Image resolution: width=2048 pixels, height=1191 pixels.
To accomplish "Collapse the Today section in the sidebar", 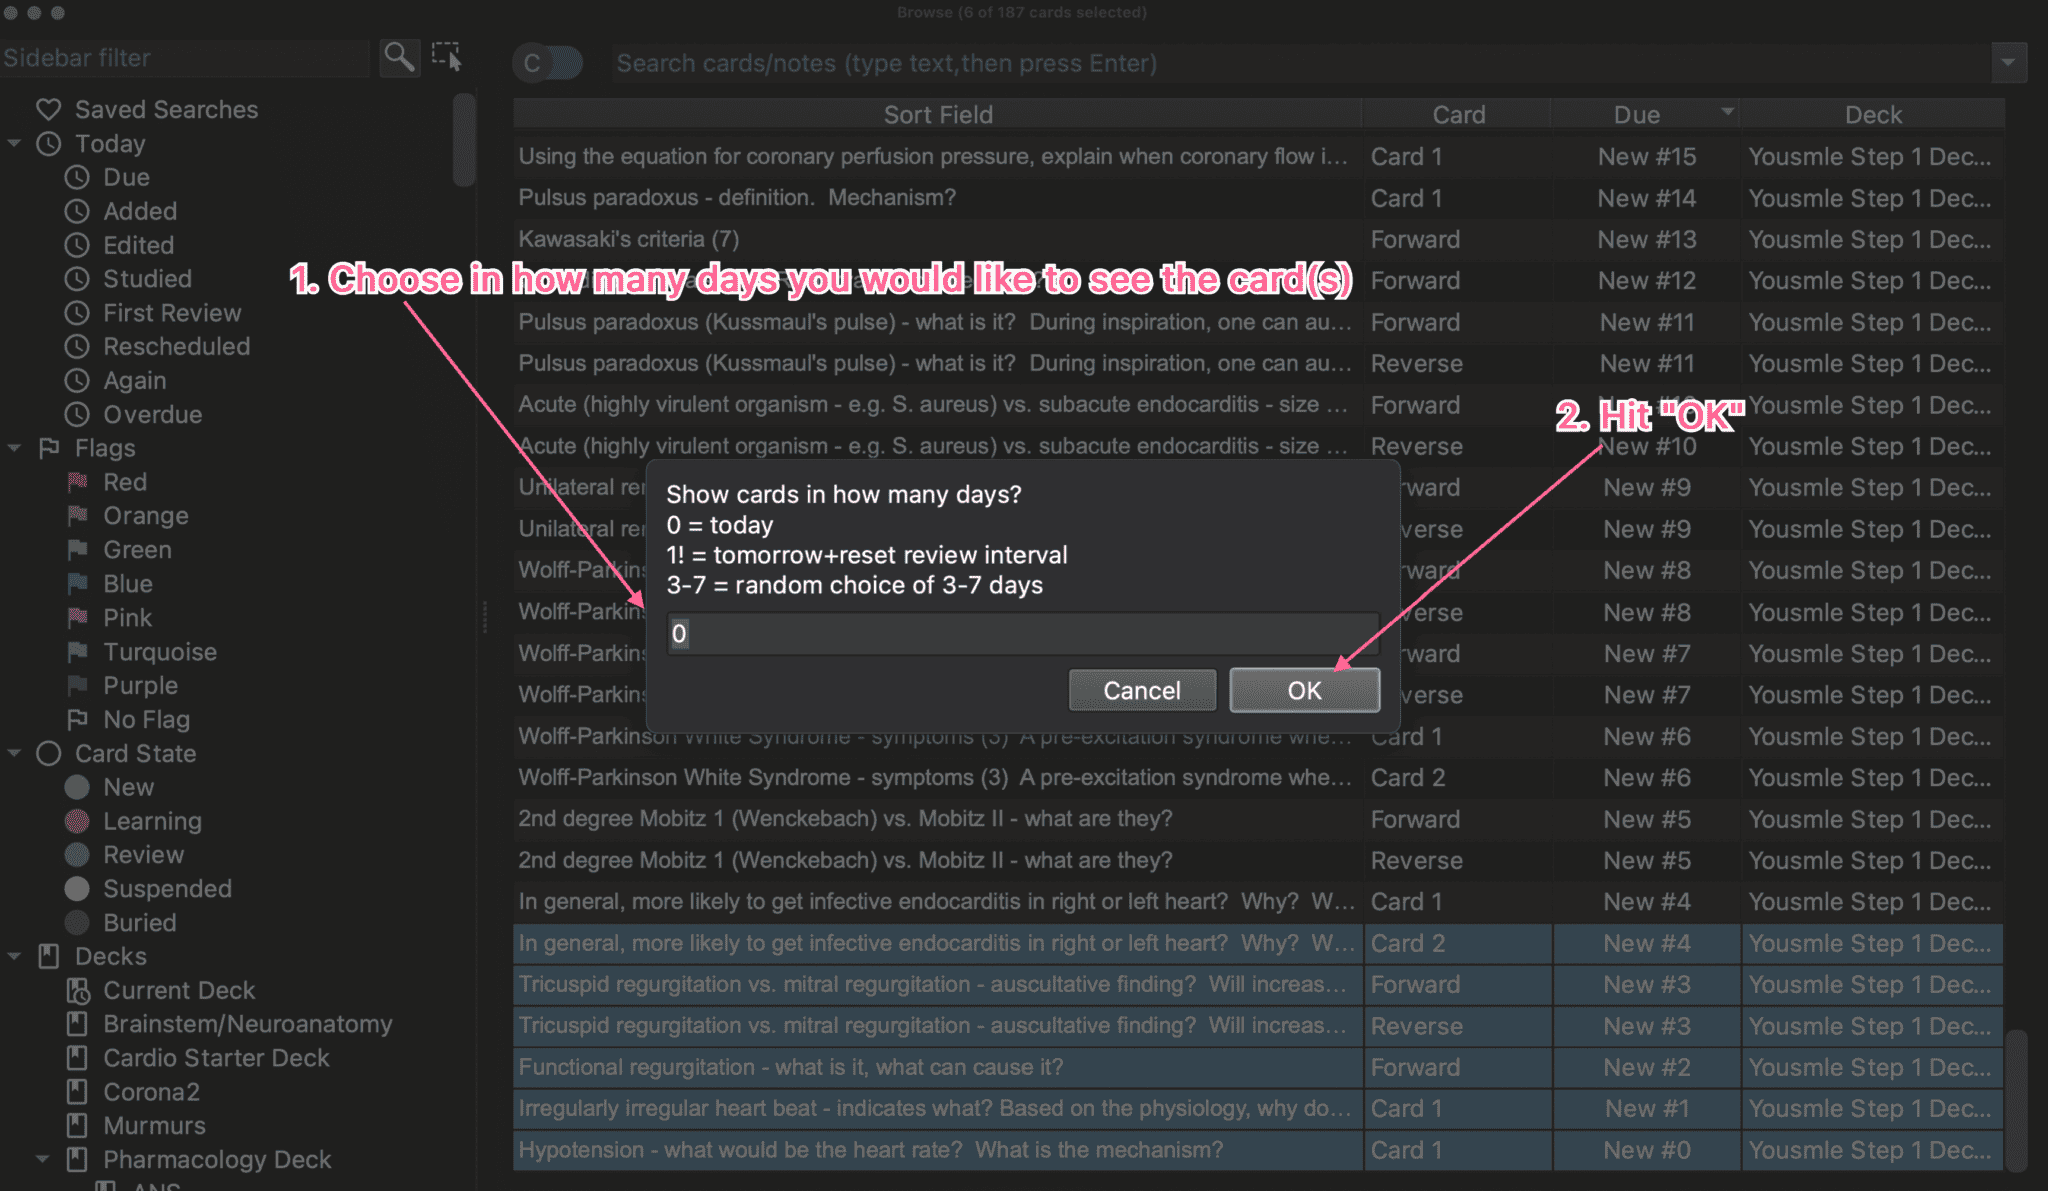I will 14,143.
